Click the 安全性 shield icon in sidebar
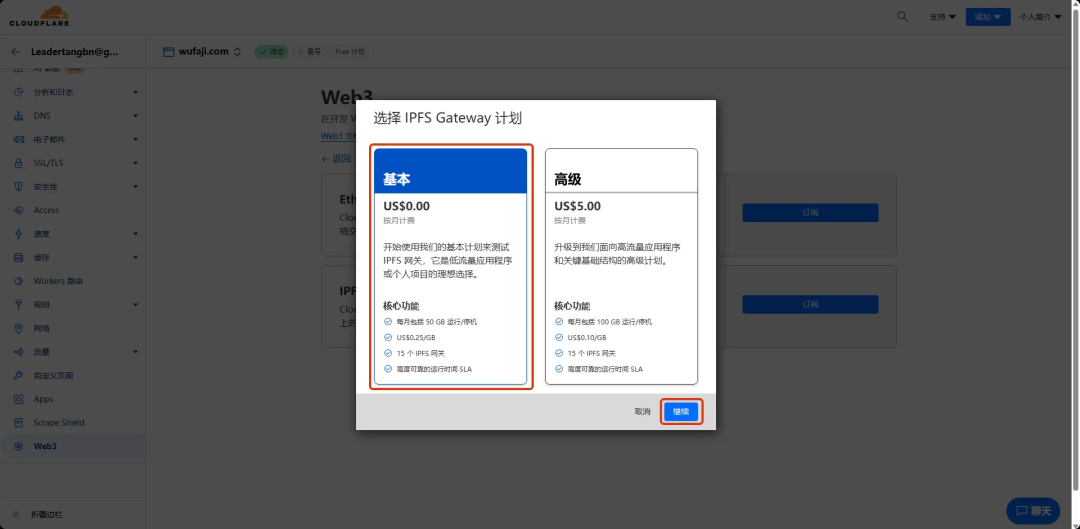The image size is (1080, 529). 19,187
